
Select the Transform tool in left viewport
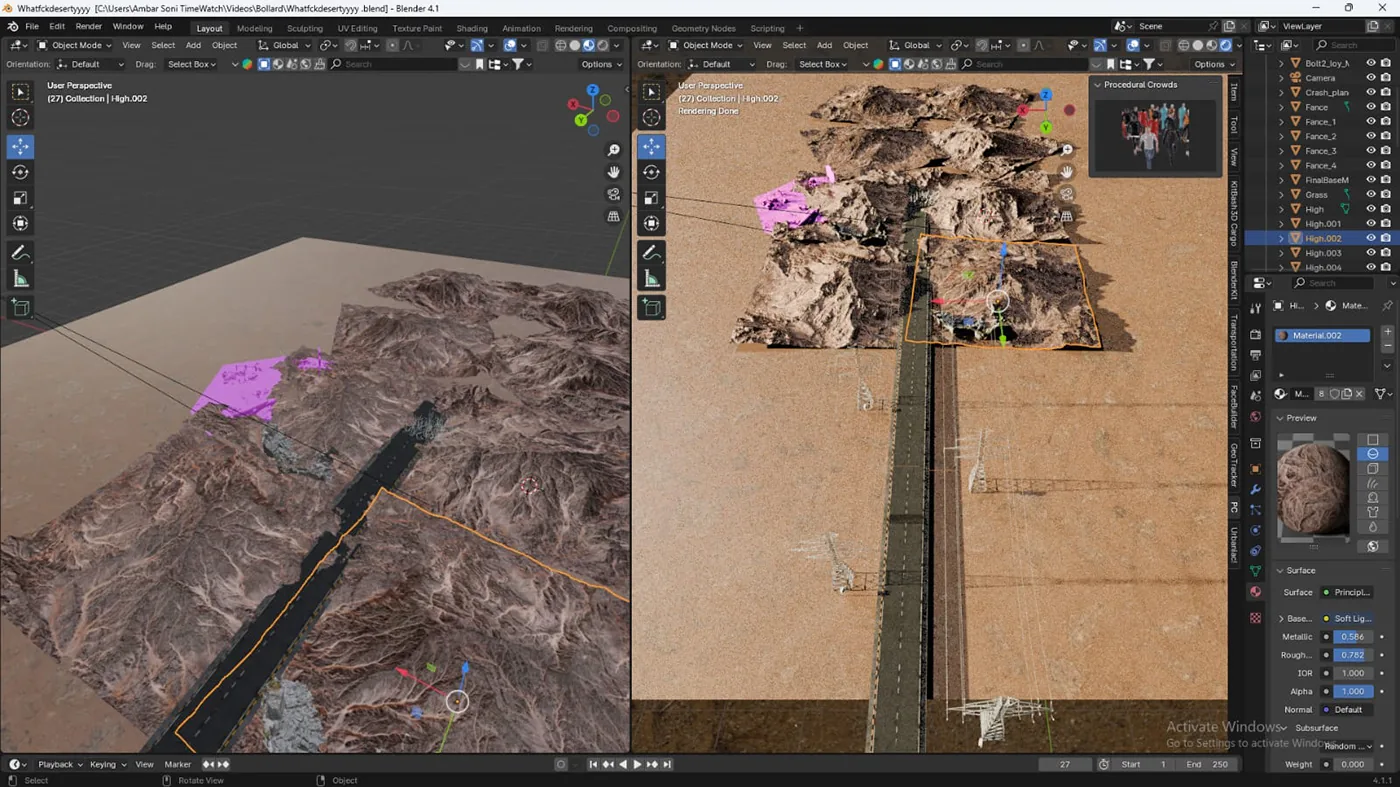point(20,223)
